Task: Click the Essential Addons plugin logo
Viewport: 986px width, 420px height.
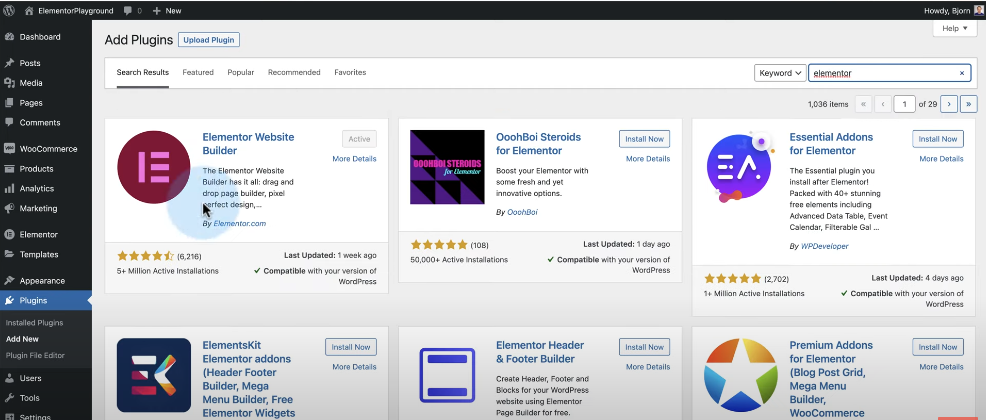Action: point(741,167)
